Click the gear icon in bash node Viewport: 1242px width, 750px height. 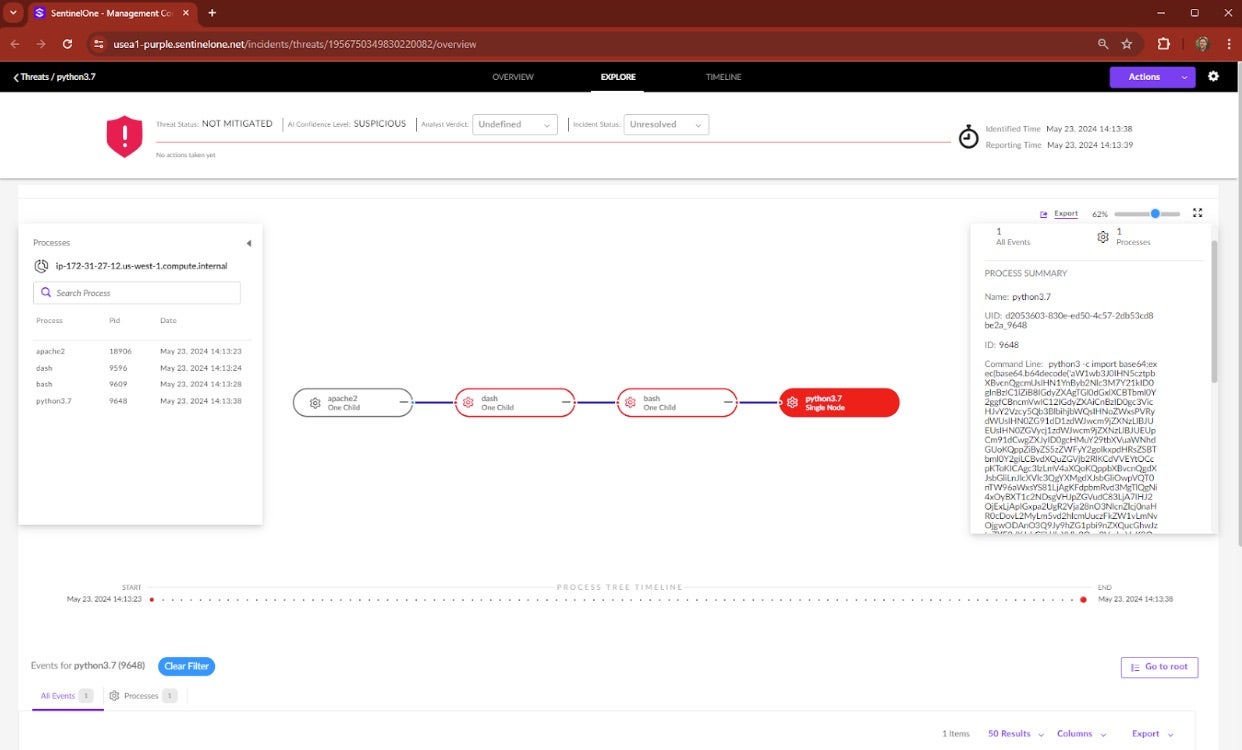(630, 403)
